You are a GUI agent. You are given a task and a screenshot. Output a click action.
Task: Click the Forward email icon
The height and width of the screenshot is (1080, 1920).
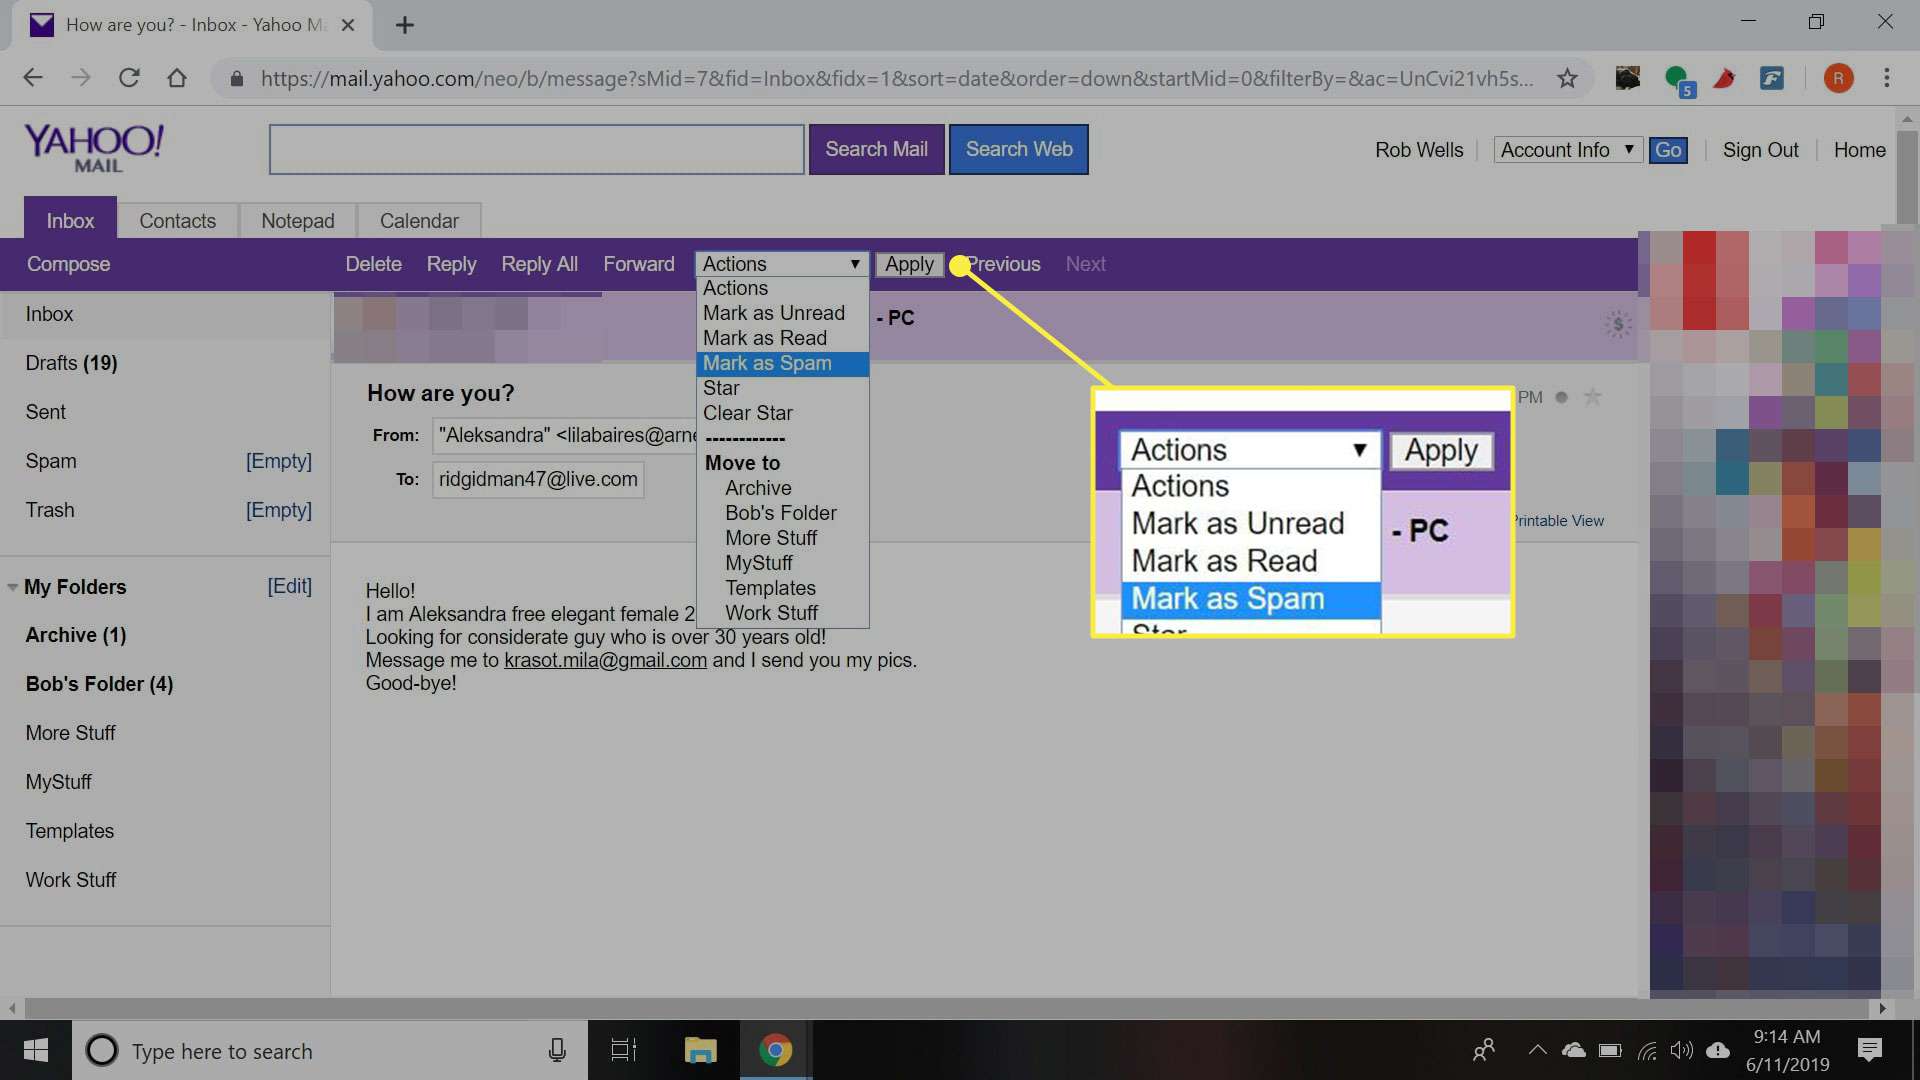coord(638,262)
